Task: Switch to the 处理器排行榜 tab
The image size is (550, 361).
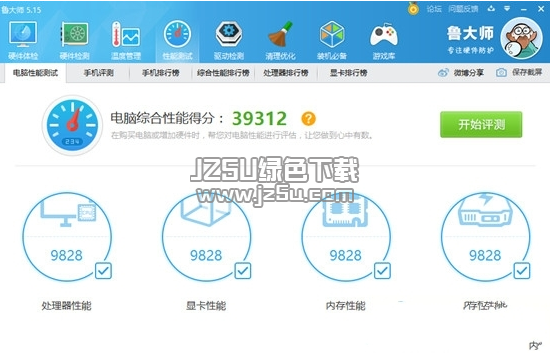Action: point(286,73)
